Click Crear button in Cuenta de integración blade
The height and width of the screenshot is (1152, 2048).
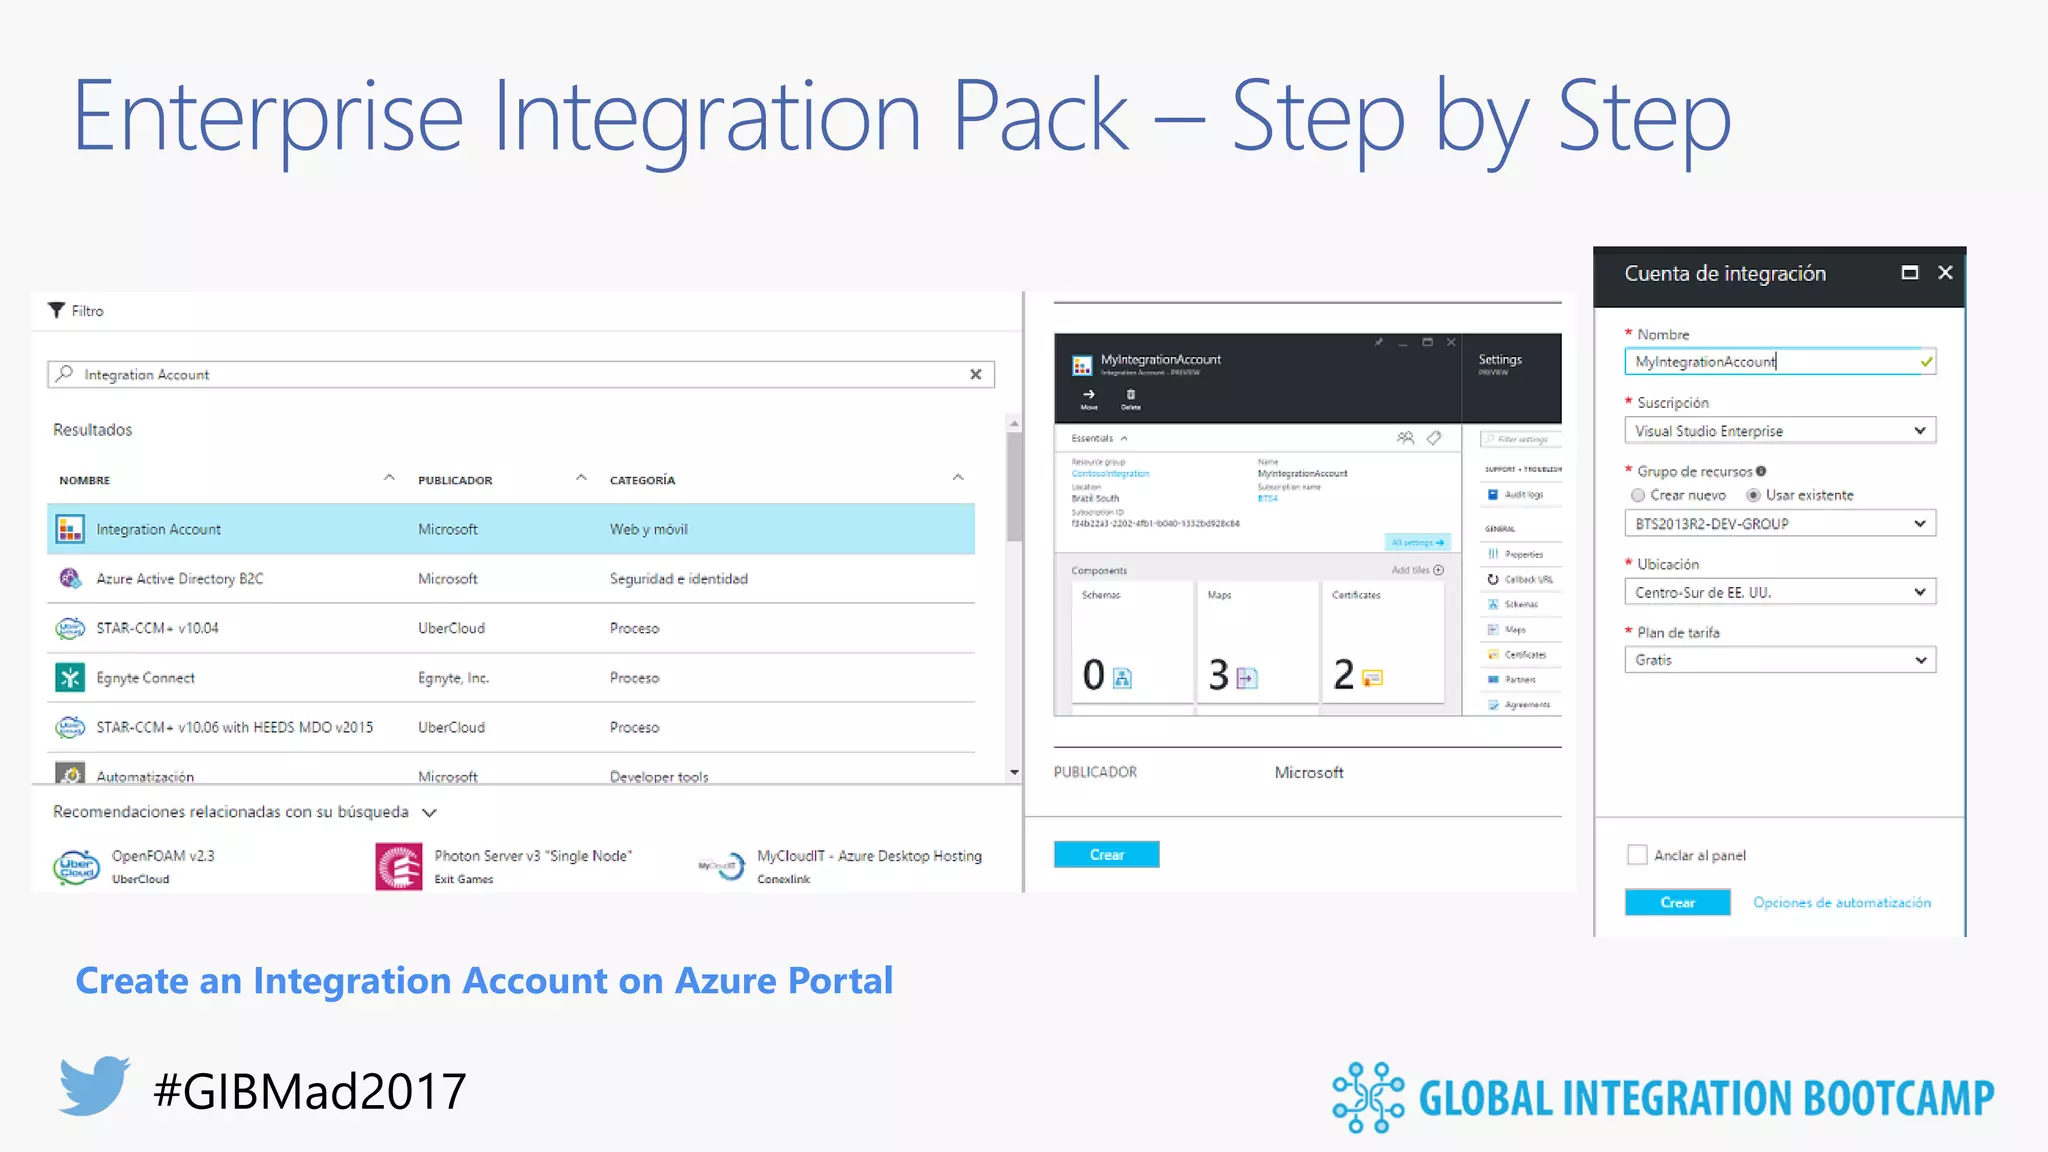point(1677,902)
